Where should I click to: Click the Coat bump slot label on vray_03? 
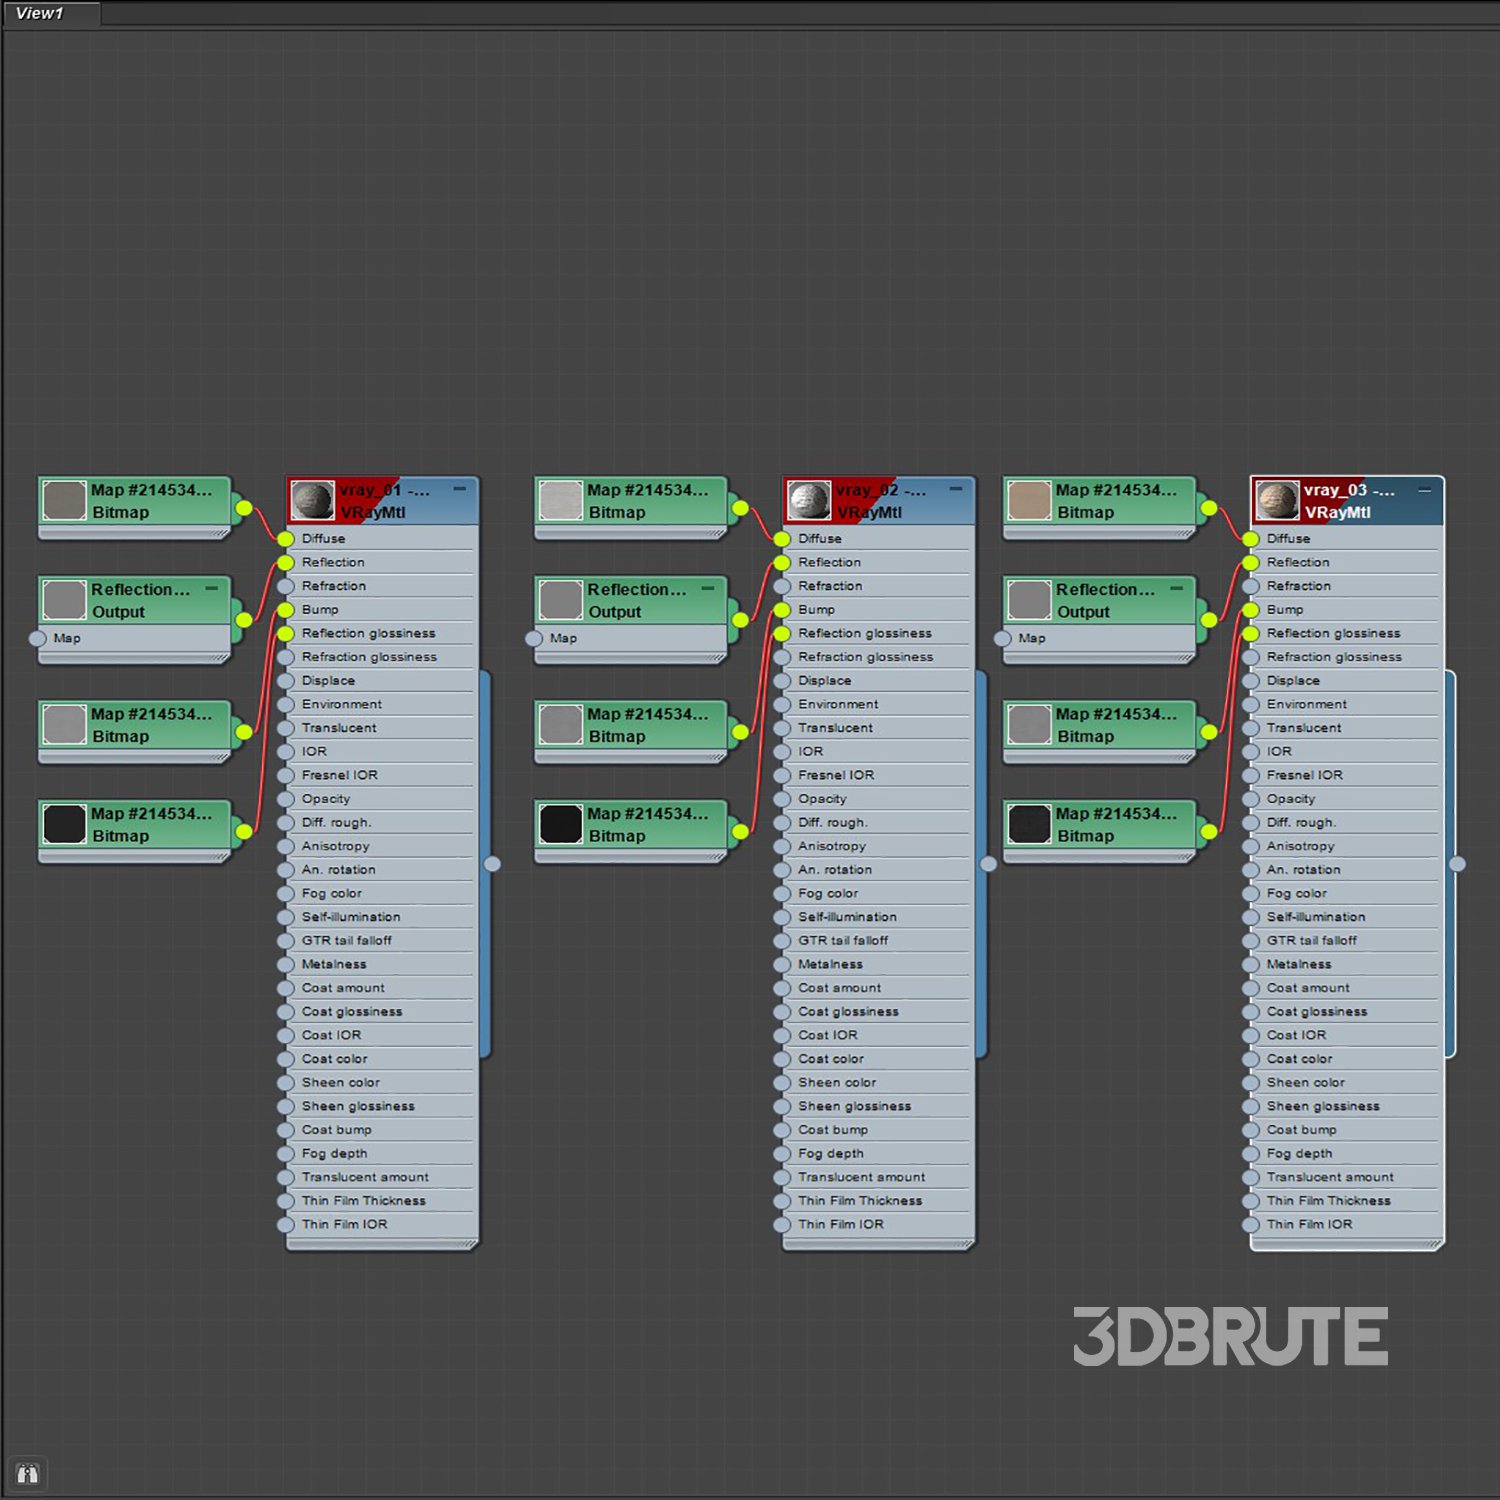(1301, 1130)
